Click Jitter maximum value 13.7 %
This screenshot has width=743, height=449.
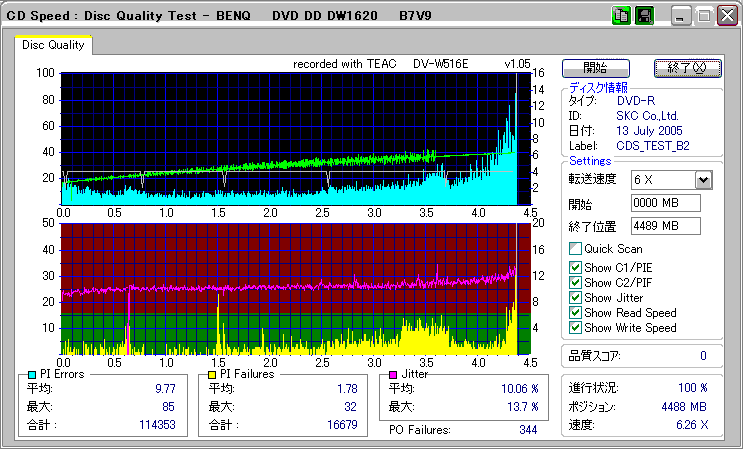(x=523, y=407)
